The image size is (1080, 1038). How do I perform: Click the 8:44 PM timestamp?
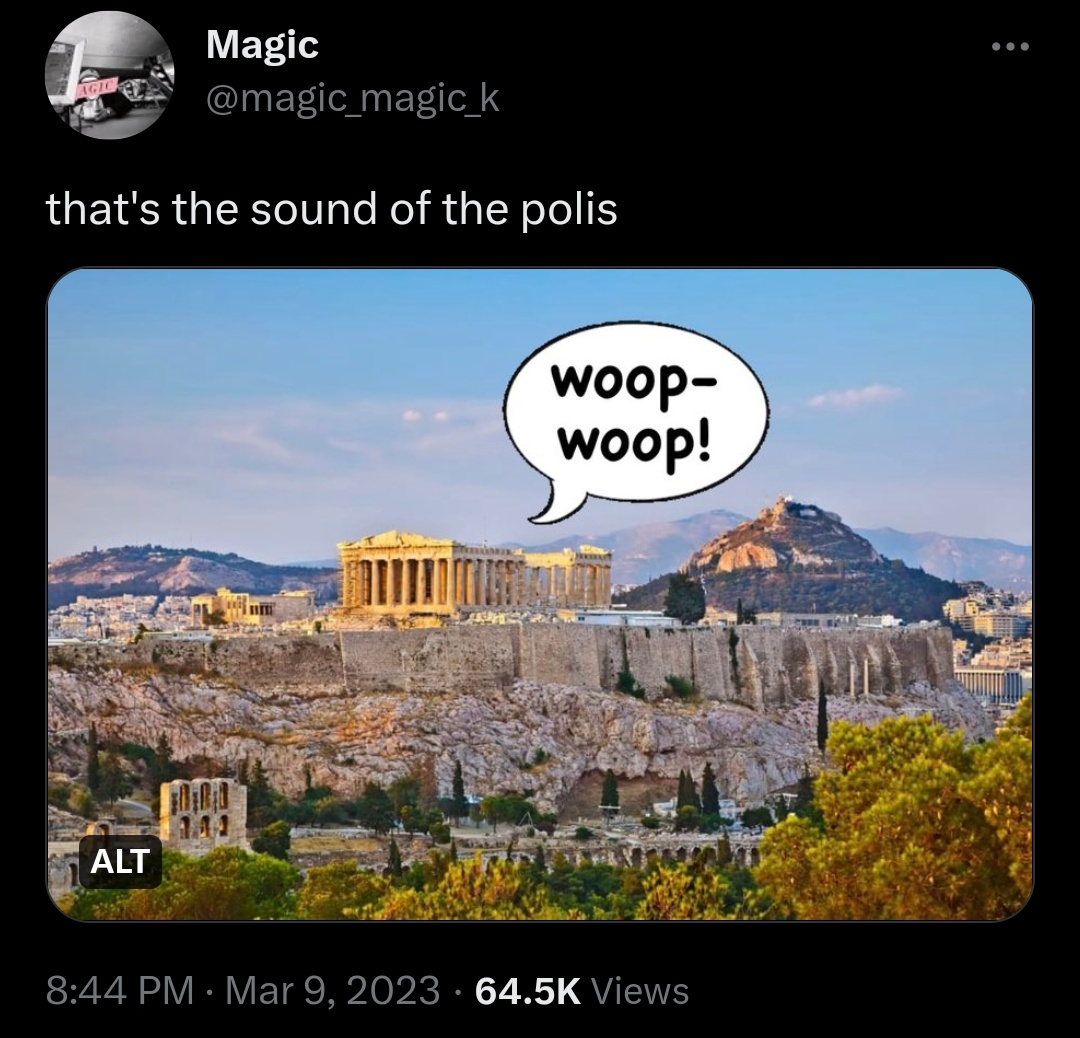coord(120,990)
